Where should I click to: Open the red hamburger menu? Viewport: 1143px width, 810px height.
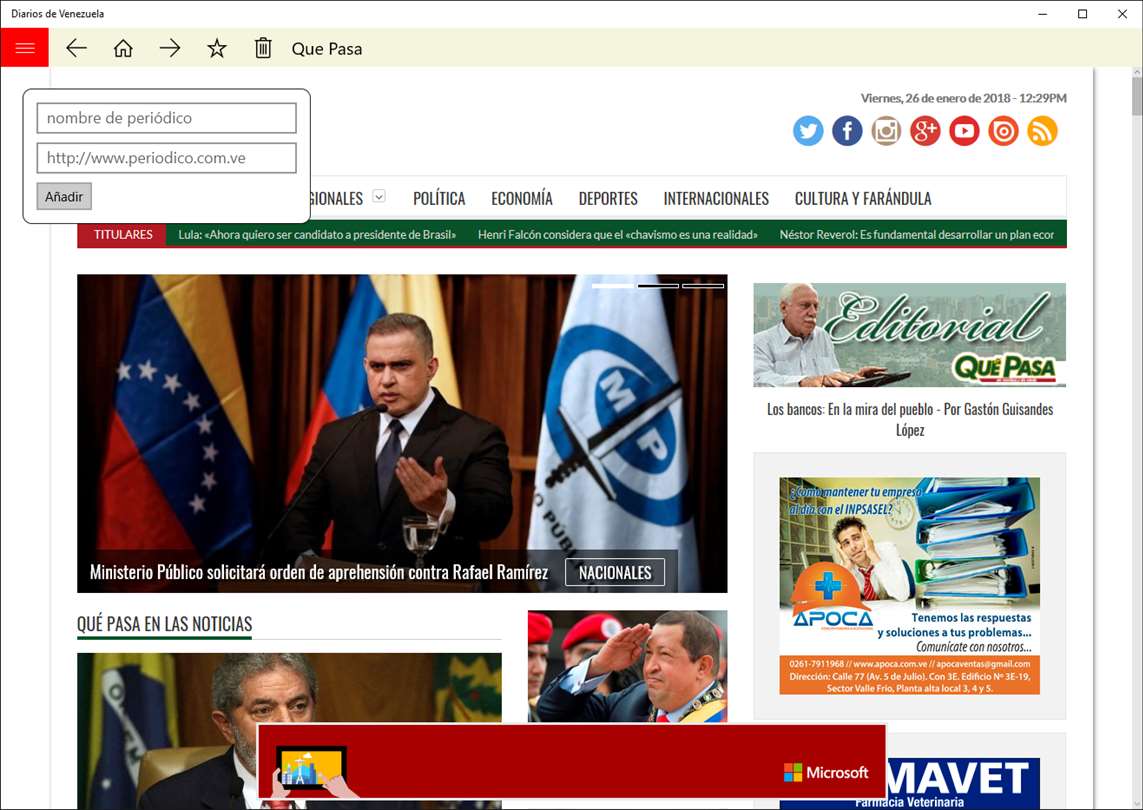click(x=25, y=48)
